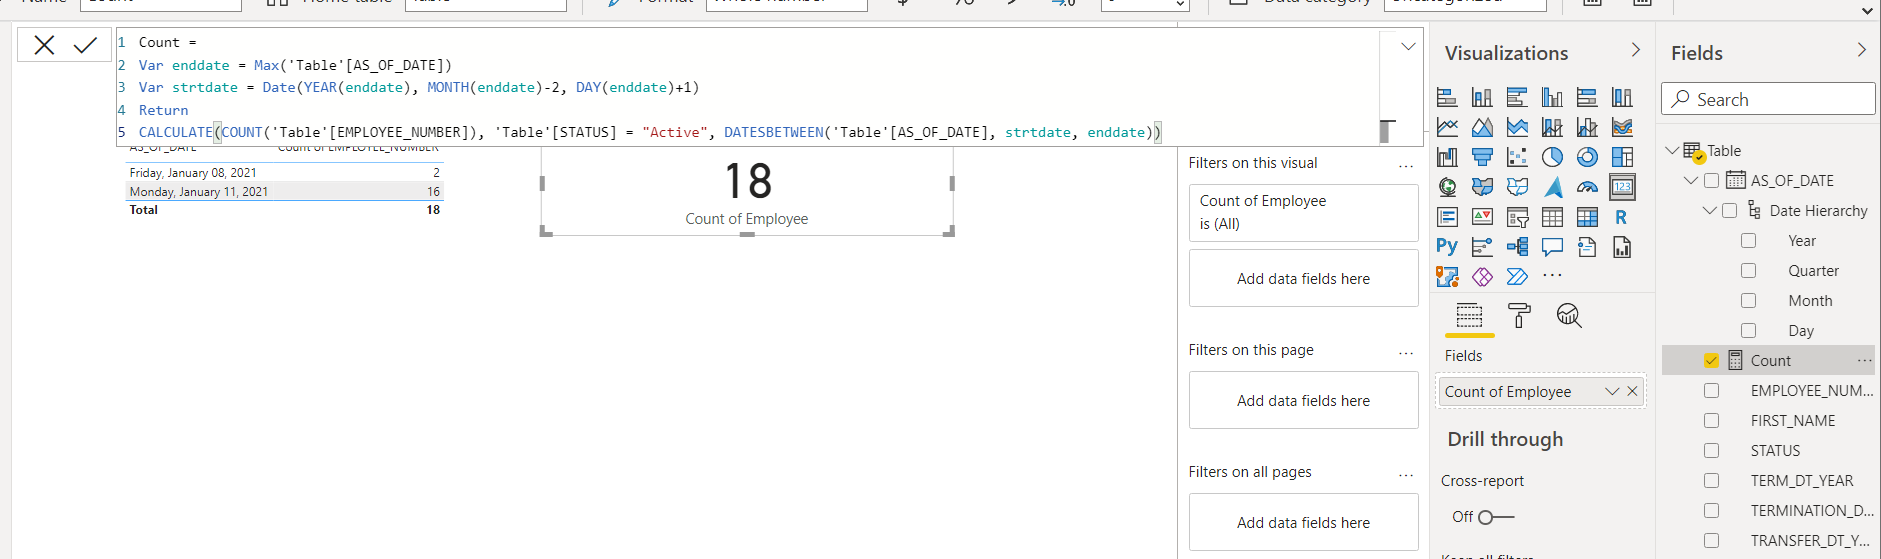Open the Analytics magnifier tab
This screenshot has height=559, width=1881.
(x=1569, y=316)
